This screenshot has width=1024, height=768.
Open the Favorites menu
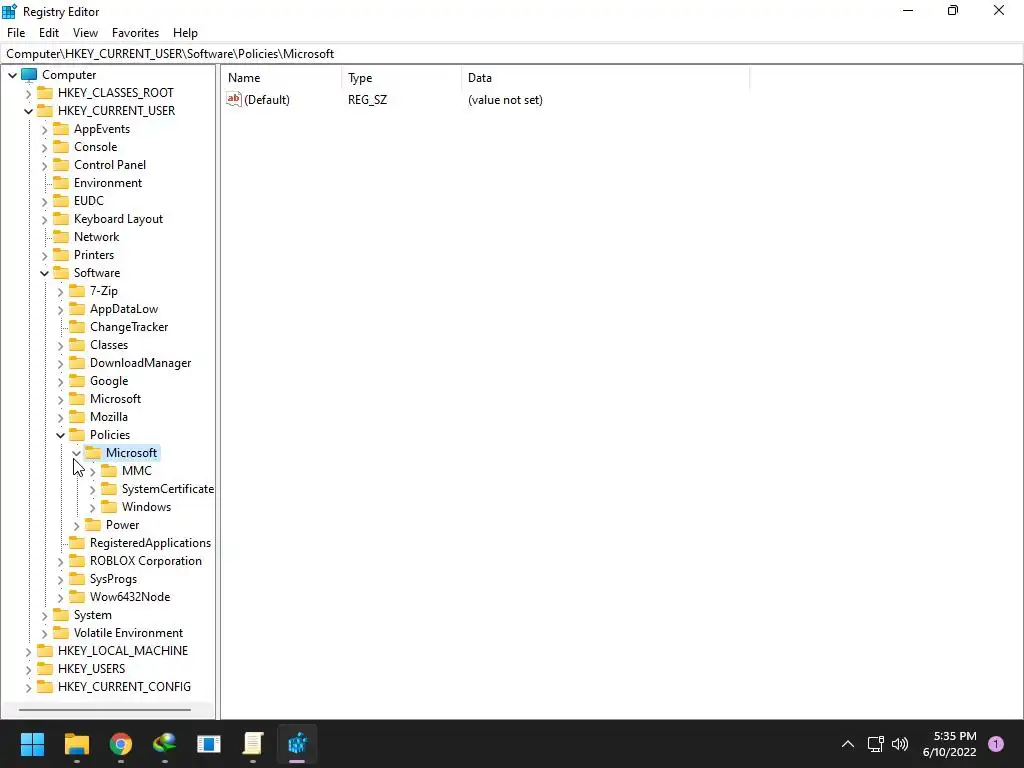click(x=135, y=33)
